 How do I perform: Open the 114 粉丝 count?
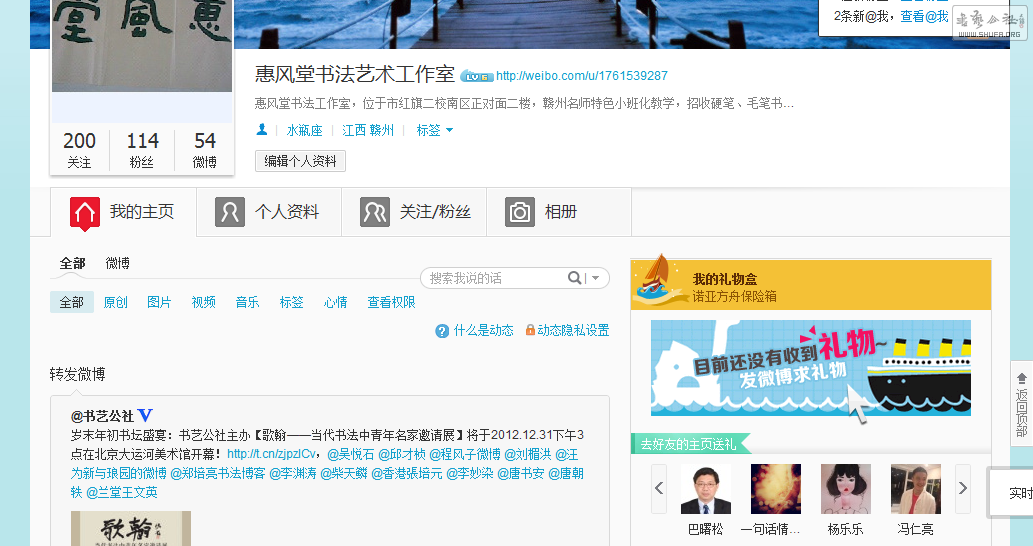[142, 150]
